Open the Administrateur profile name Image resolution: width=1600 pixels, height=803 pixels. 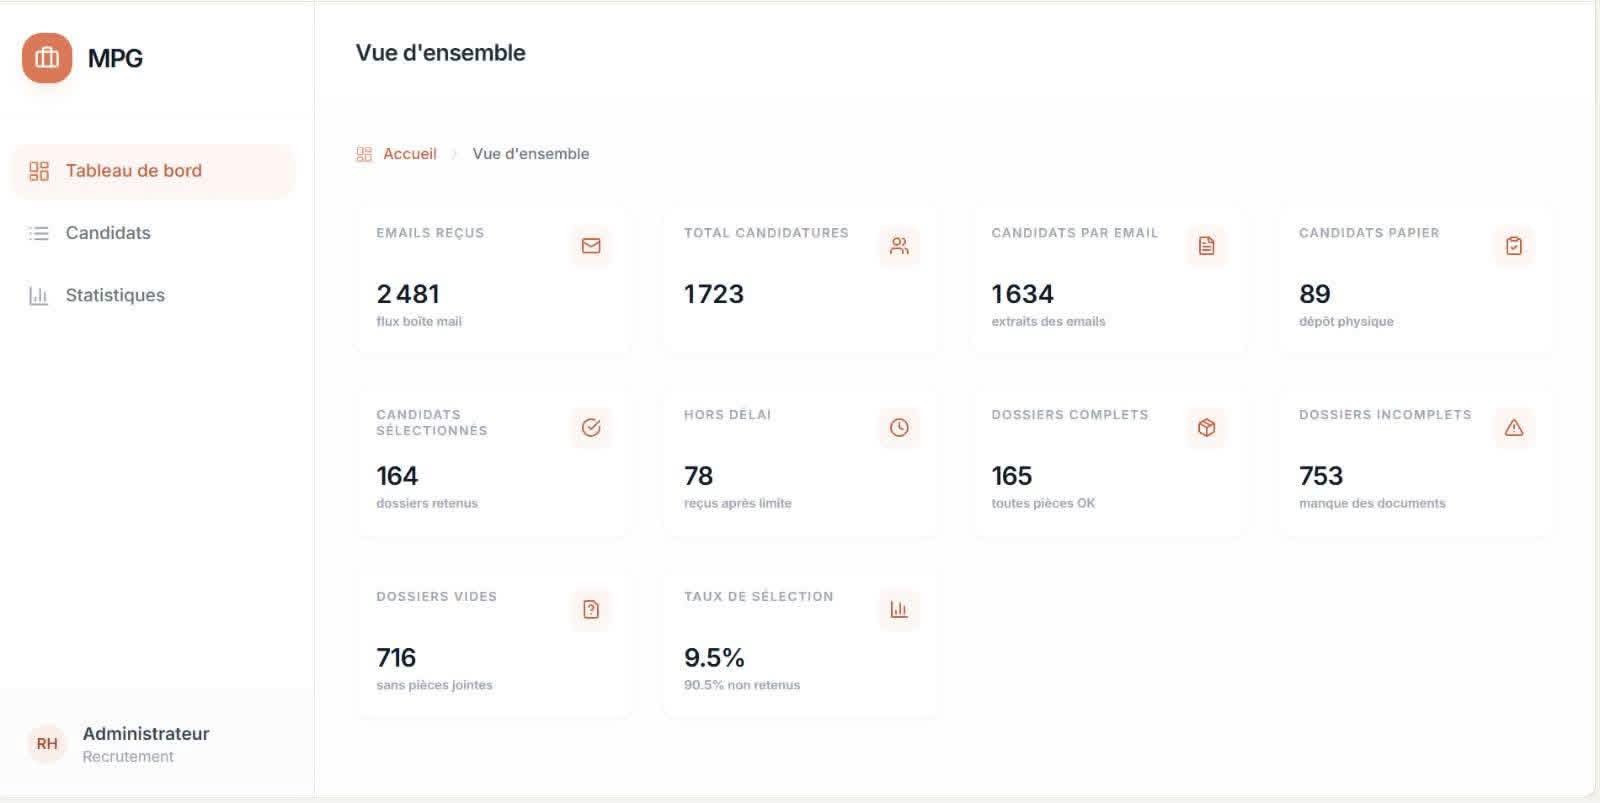pos(146,734)
